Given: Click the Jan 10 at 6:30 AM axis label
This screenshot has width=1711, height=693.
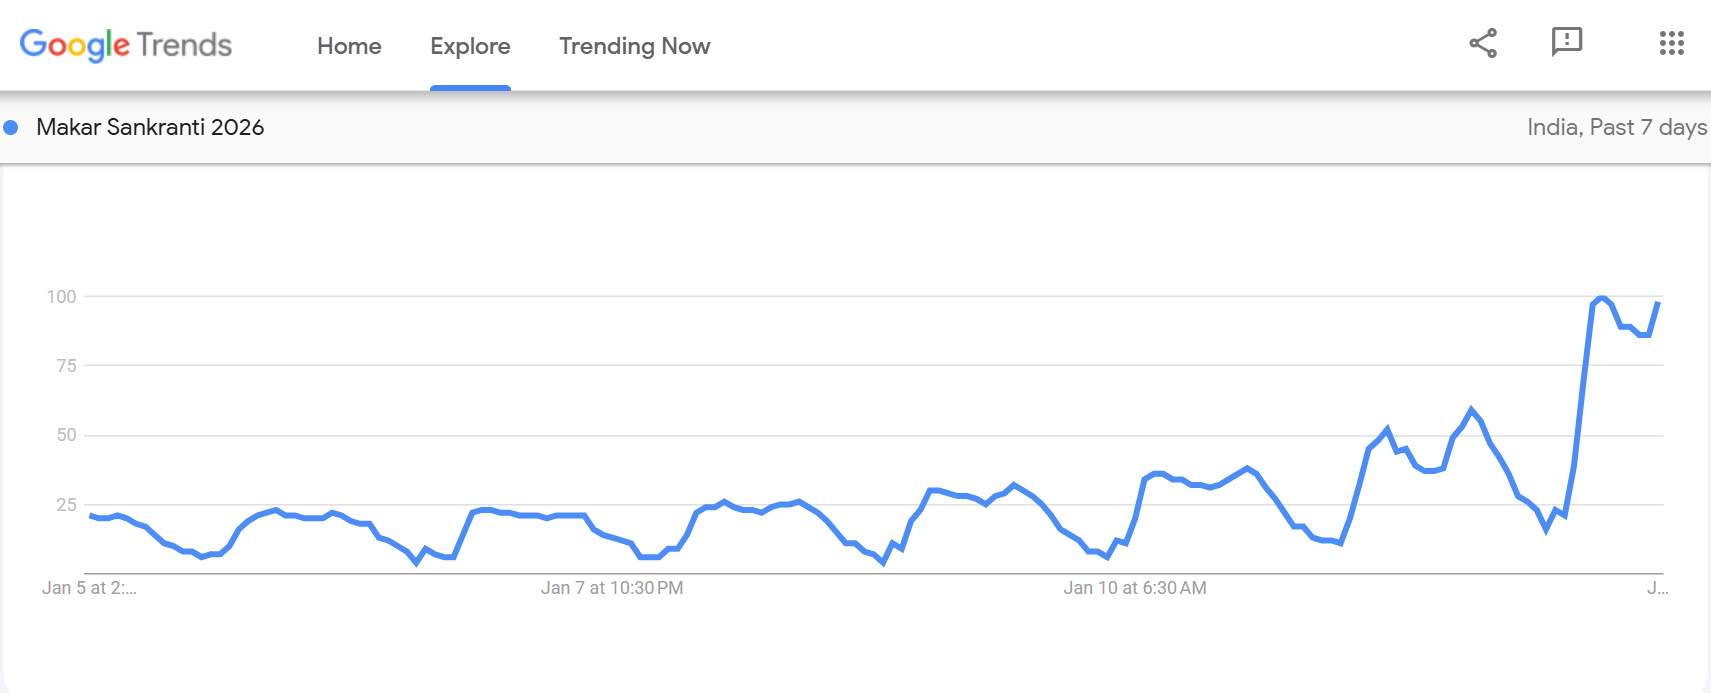Looking at the screenshot, I should [x=1135, y=588].
